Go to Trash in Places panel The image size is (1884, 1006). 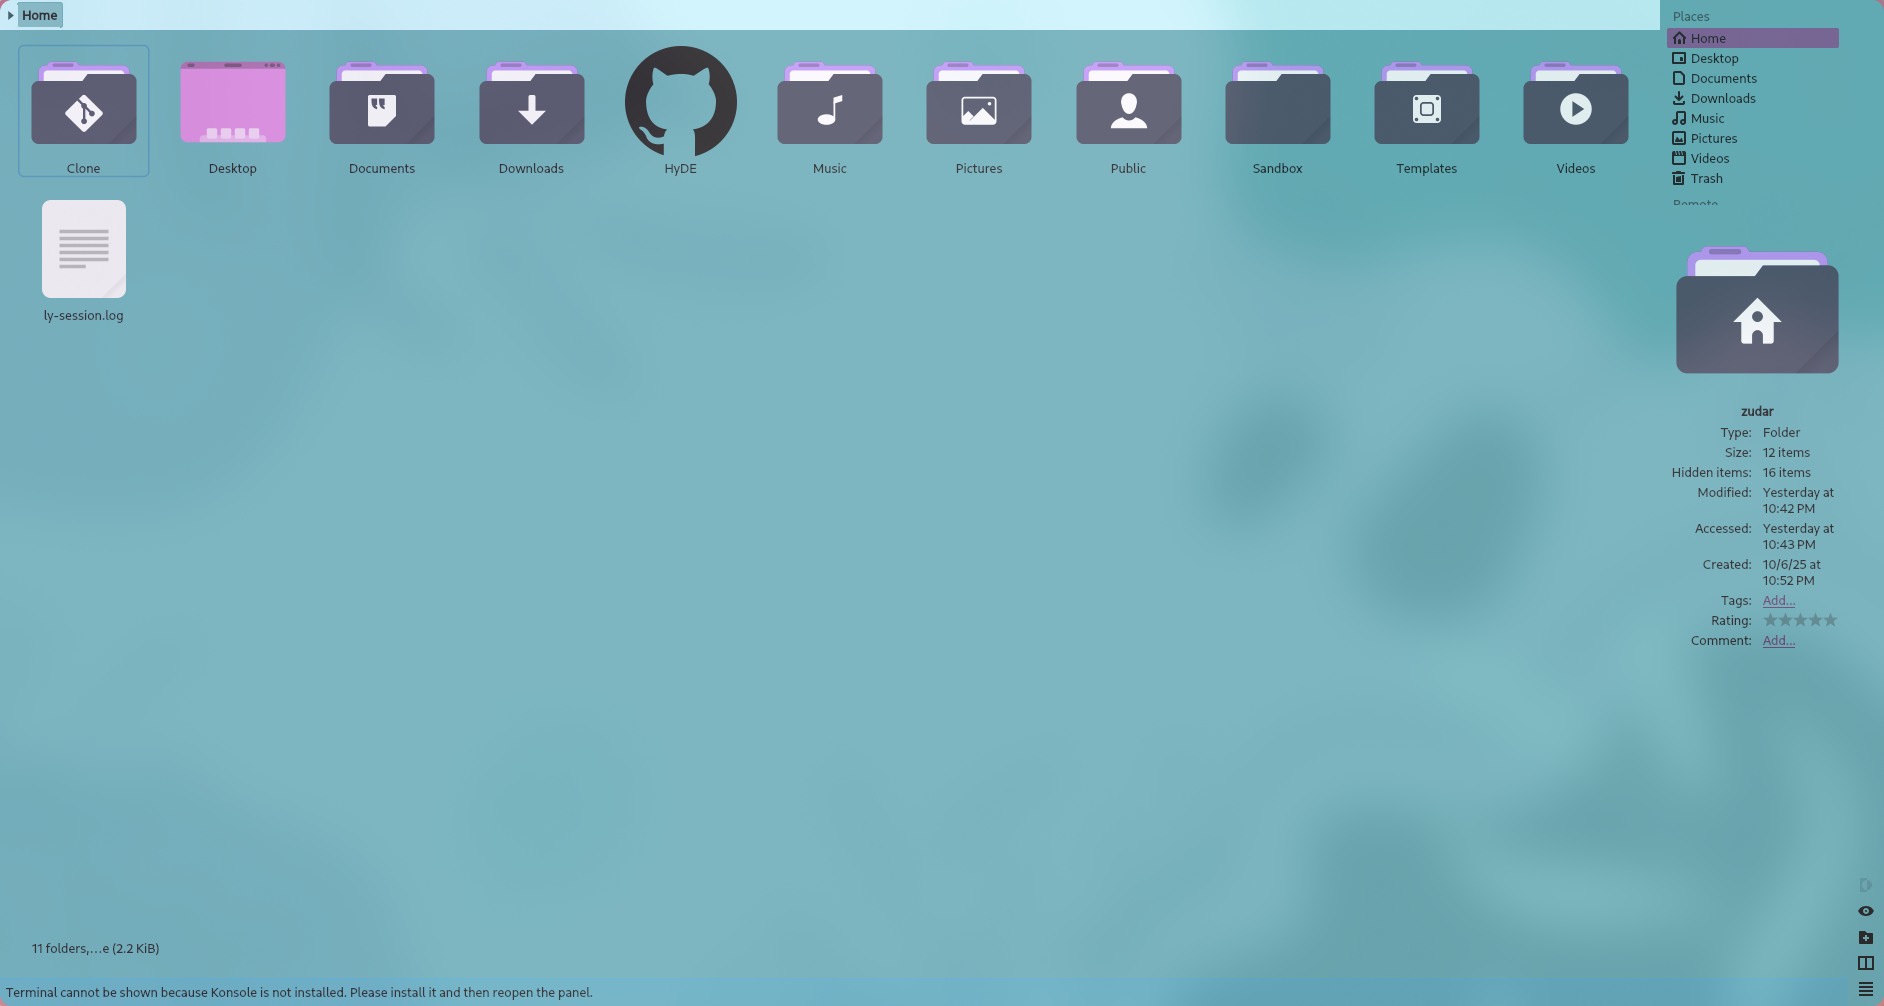(1706, 178)
